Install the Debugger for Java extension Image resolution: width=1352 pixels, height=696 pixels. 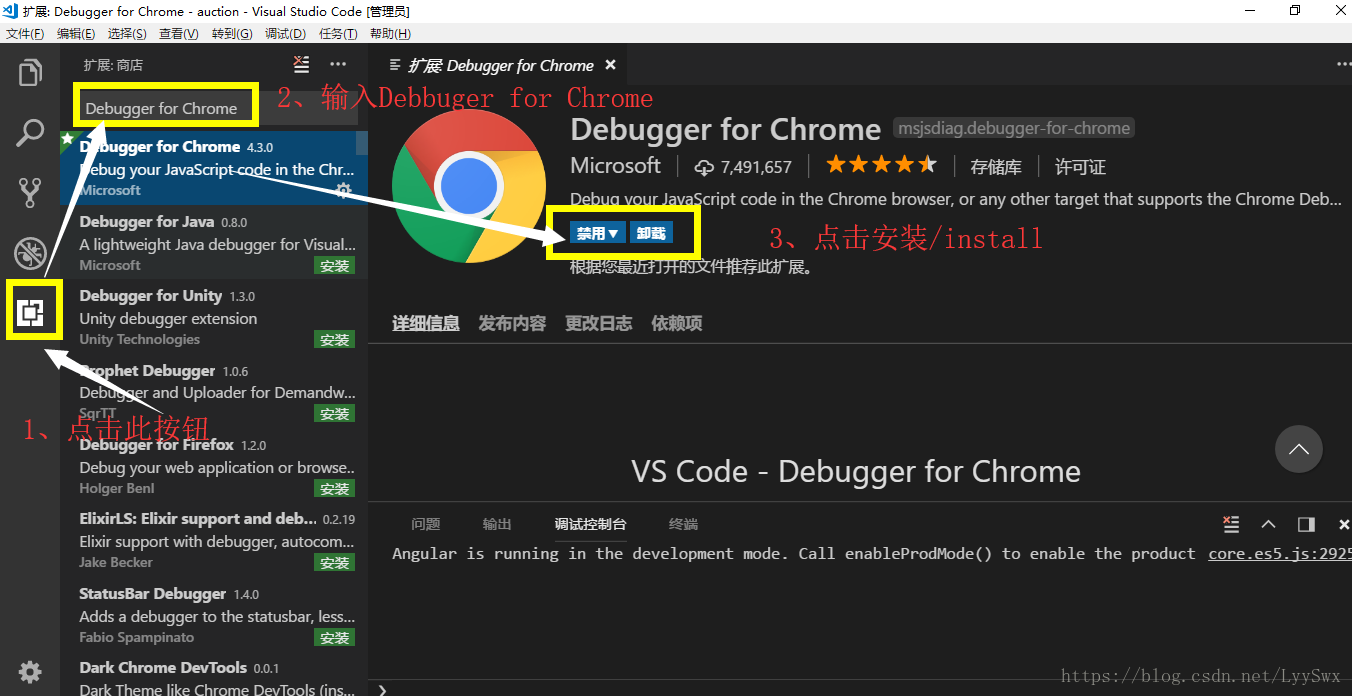pyautogui.click(x=334, y=265)
